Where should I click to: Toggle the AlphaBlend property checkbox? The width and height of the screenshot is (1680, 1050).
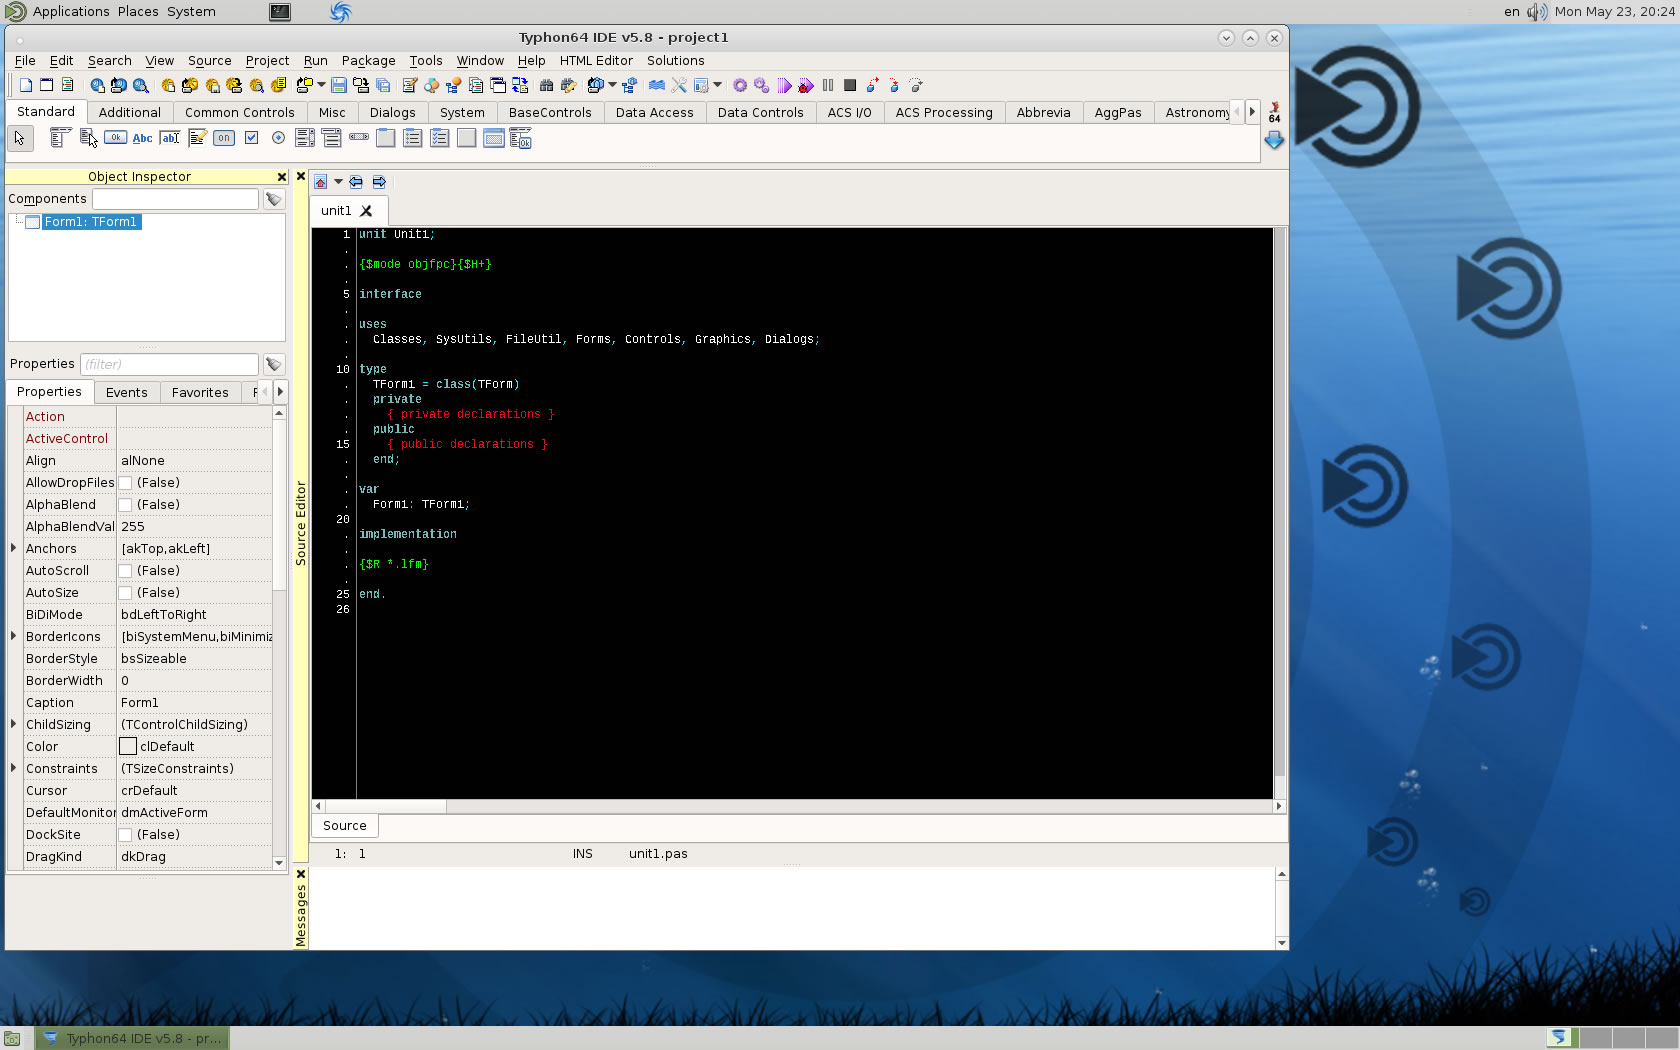tap(125, 505)
